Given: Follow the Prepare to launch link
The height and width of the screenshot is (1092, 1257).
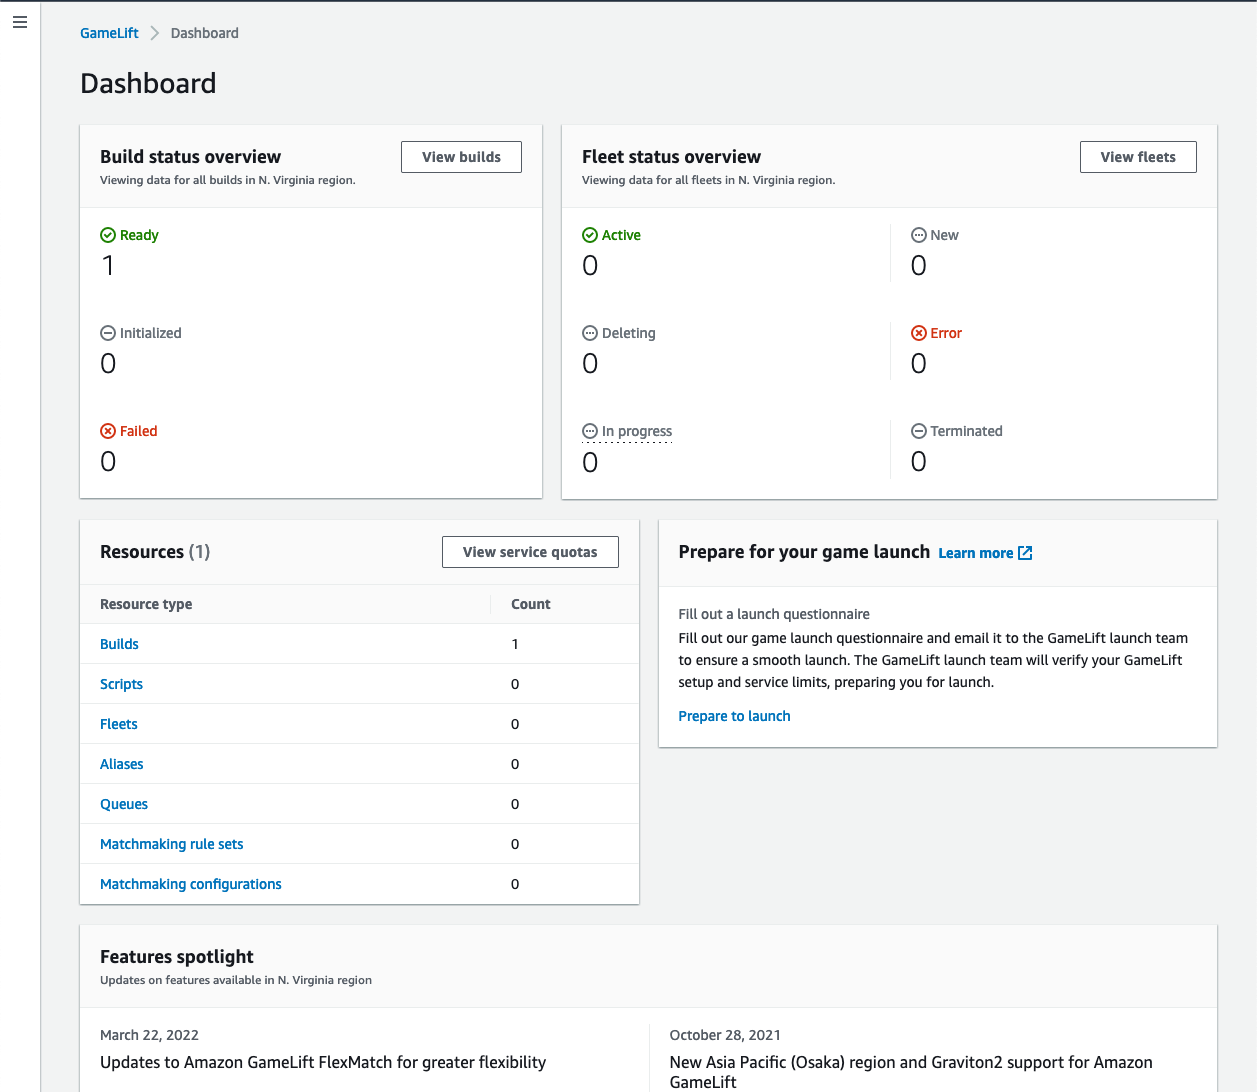Looking at the screenshot, I should coord(734,716).
